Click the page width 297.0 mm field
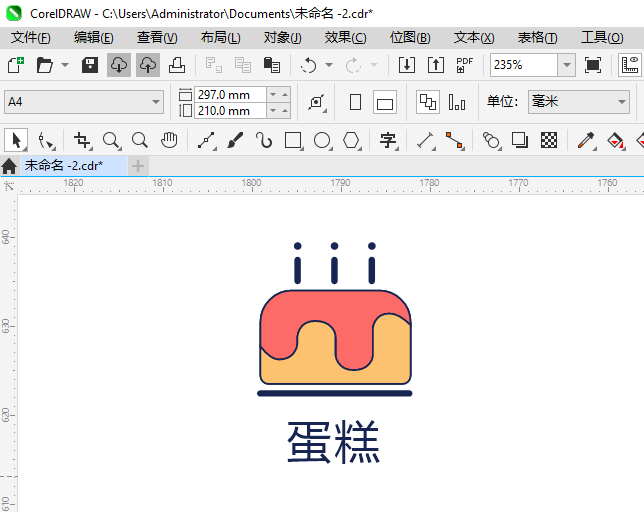This screenshot has height=512, width=644. 230,95
